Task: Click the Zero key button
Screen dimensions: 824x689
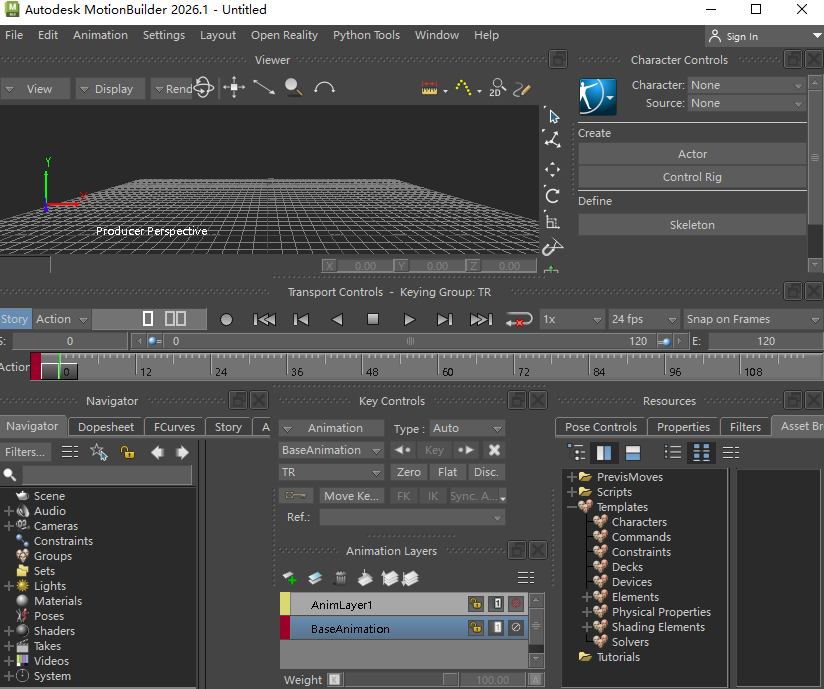Action: coord(408,472)
